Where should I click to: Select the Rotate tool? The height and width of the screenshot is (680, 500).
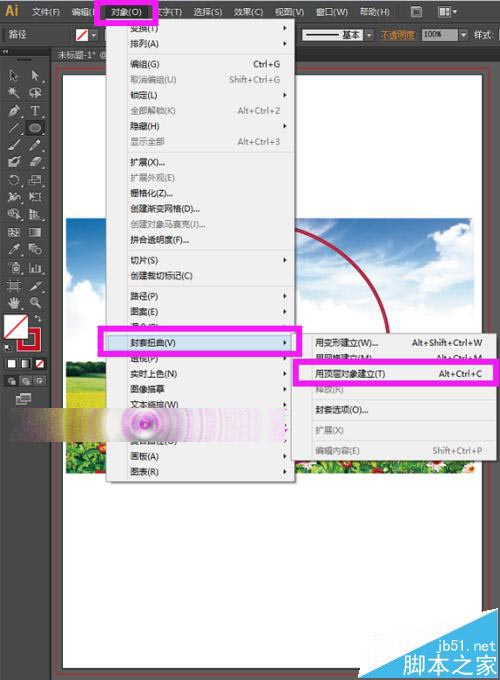tap(14, 180)
